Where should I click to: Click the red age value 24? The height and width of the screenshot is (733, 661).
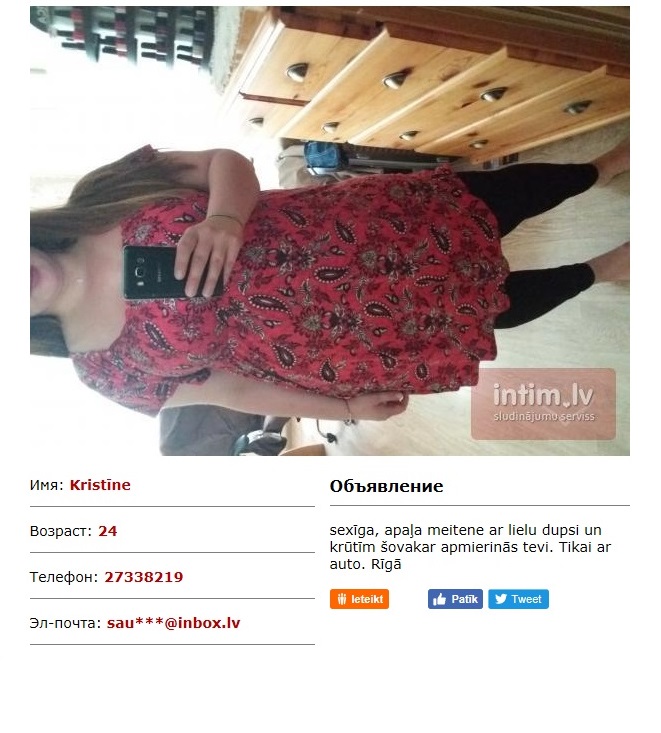(108, 531)
